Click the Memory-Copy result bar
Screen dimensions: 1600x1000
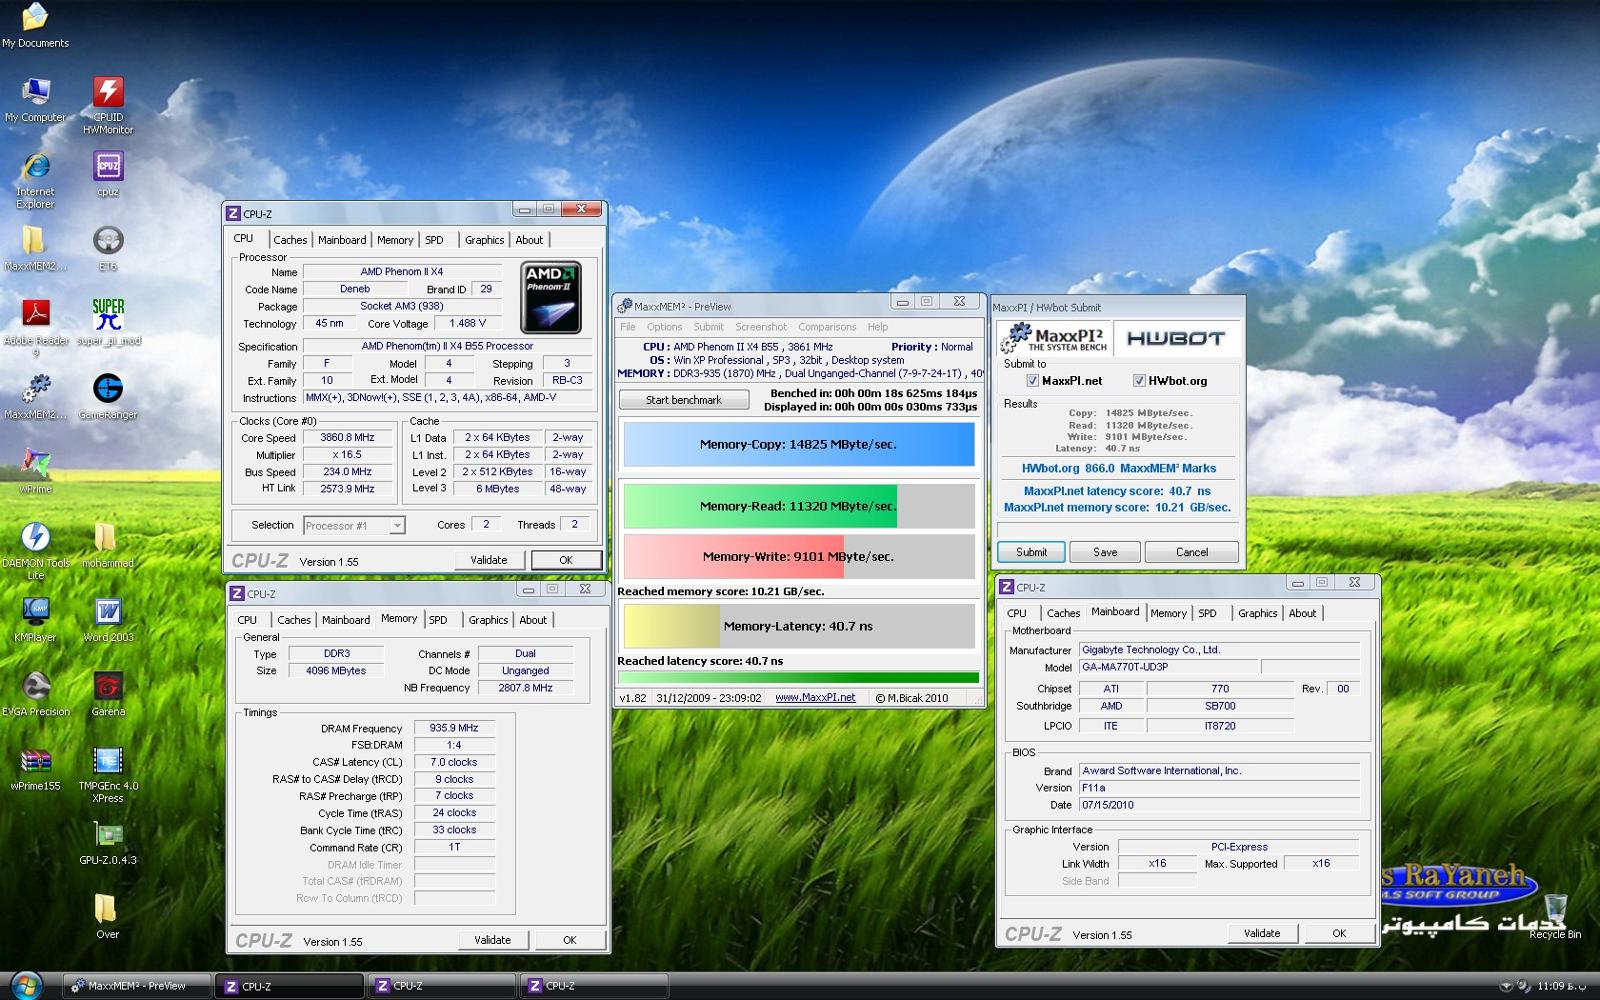pos(798,444)
